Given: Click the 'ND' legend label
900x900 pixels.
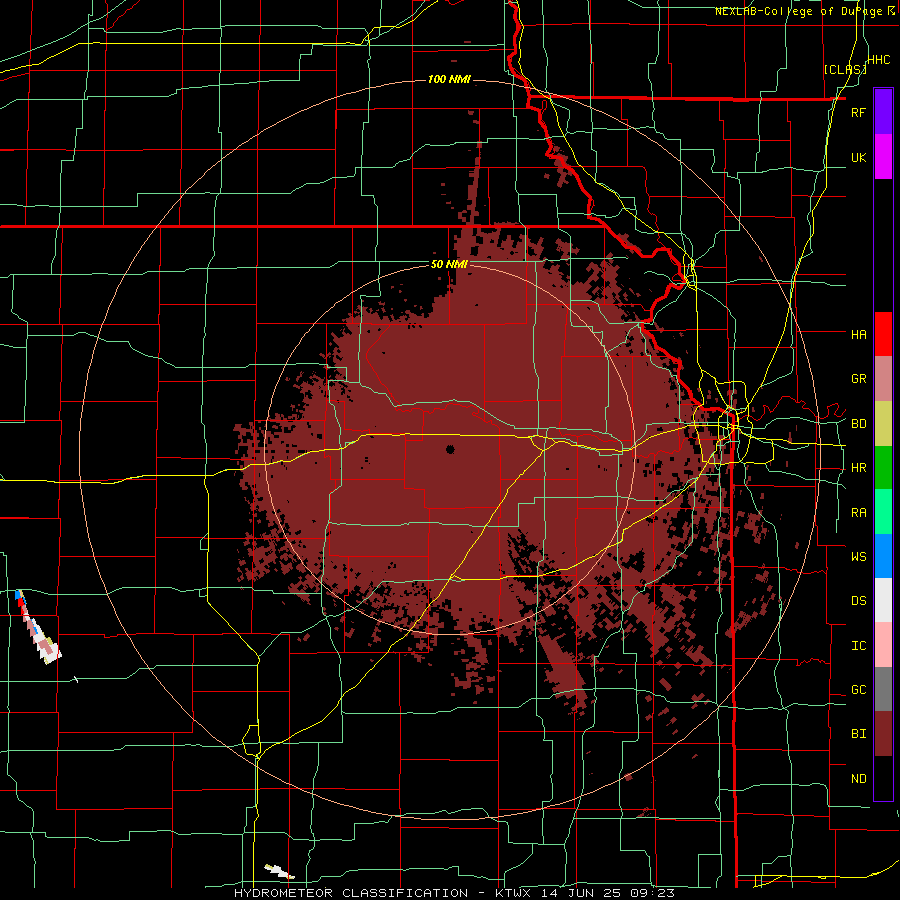Looking at the screenshot, I should pyautogui.click(x=858, y=779).
